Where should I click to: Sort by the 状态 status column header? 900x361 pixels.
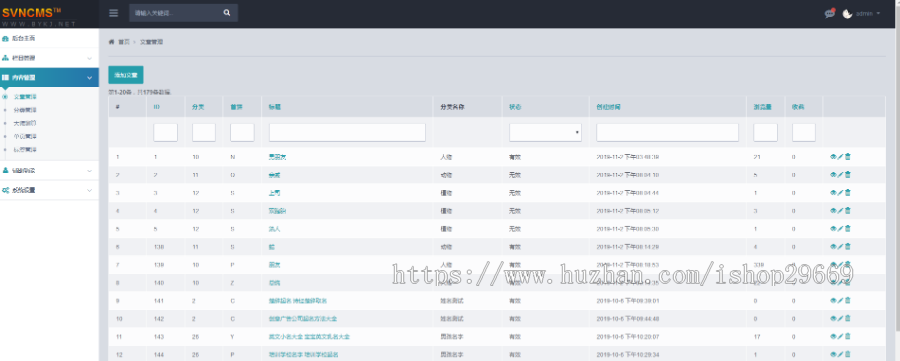coord(515,107)
